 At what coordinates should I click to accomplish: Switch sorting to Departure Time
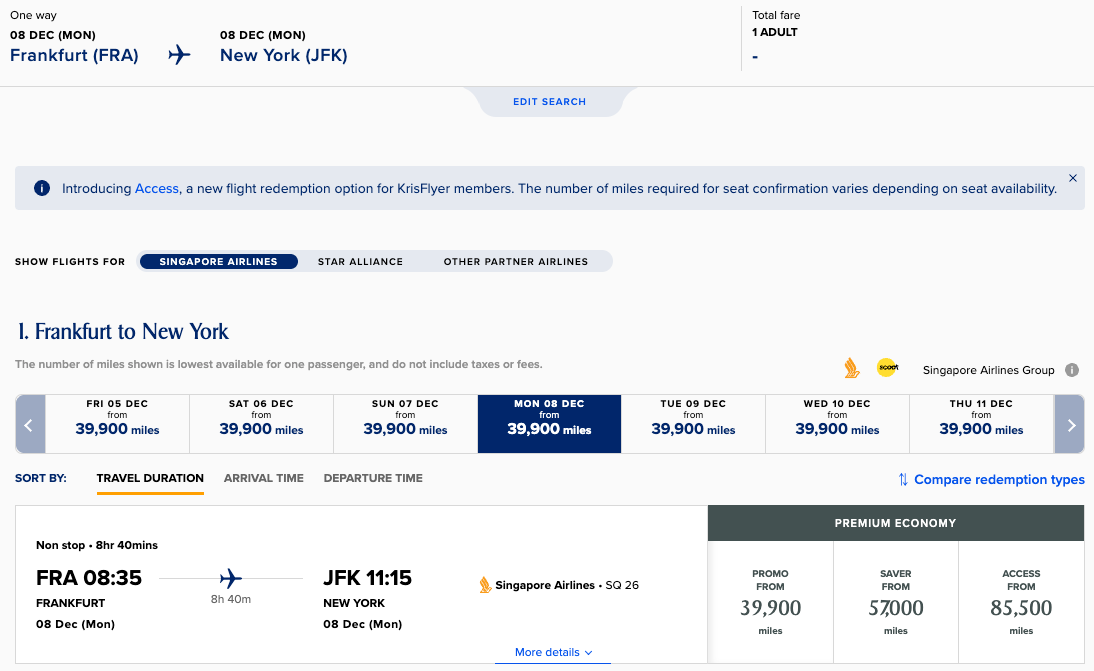(x=373, y=478)
